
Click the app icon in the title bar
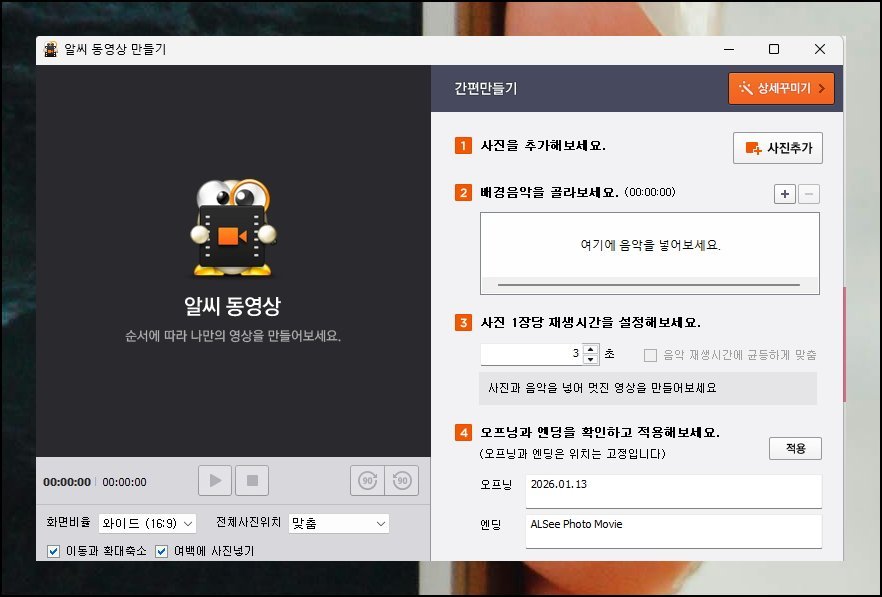pos(51,50)
